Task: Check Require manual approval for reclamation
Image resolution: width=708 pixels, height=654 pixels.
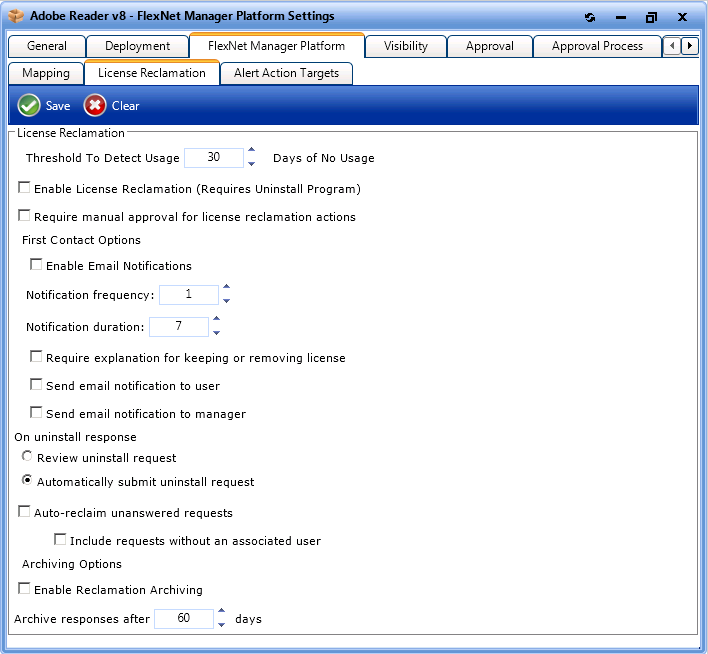Action: pyautogui.click(x=24, y=215)
